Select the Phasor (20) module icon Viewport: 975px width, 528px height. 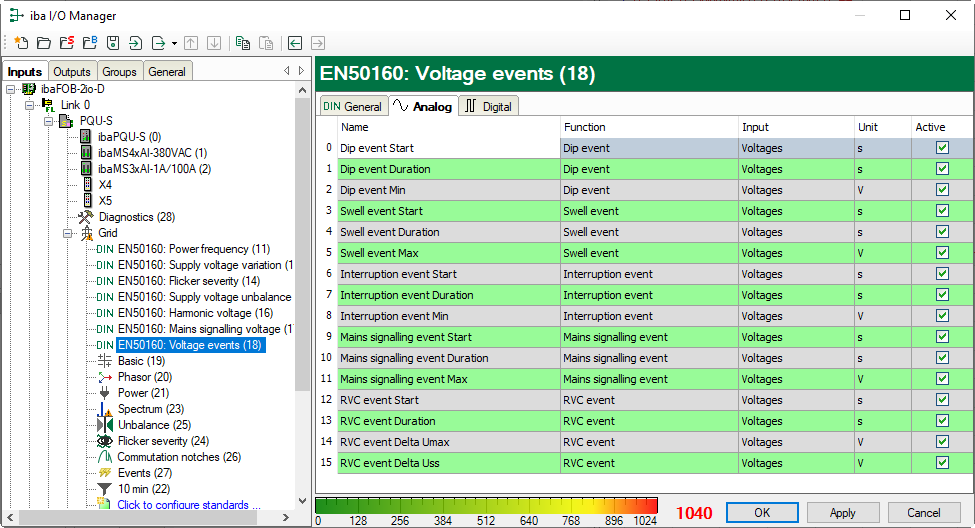click(x=105, y=377)
